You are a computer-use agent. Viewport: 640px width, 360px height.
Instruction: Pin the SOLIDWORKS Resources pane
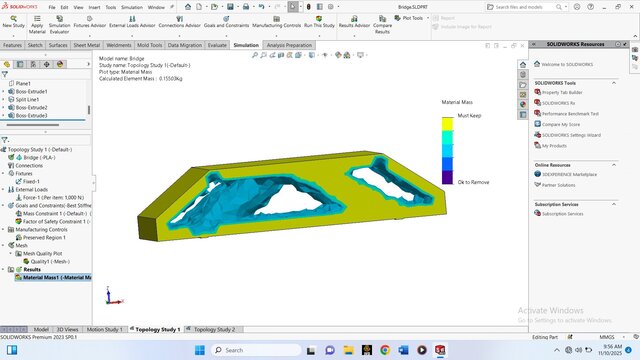[625, 44]
